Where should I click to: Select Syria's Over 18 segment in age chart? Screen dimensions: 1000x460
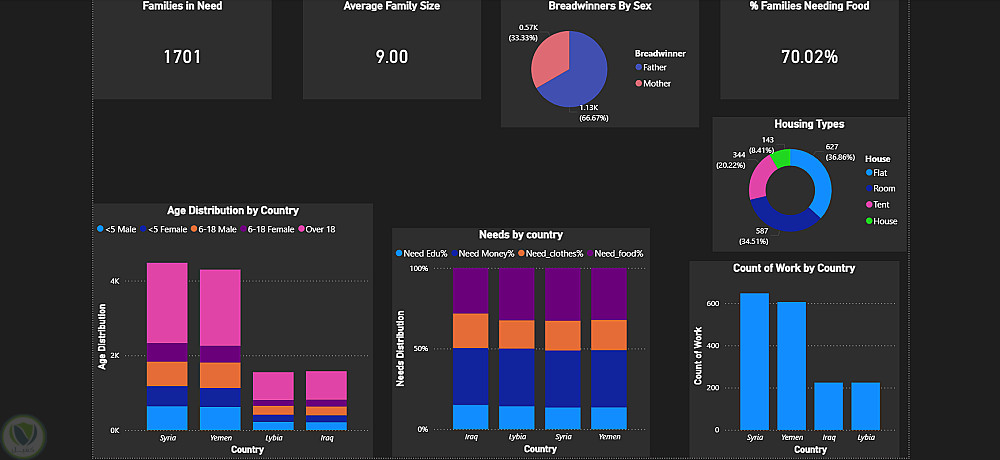pos(167,302)
